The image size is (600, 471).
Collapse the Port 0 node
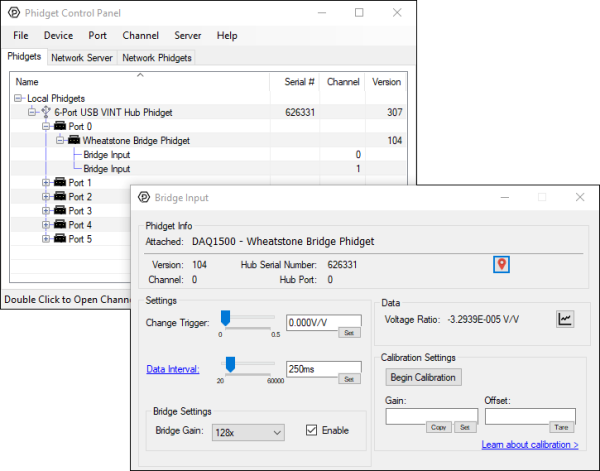46,126
